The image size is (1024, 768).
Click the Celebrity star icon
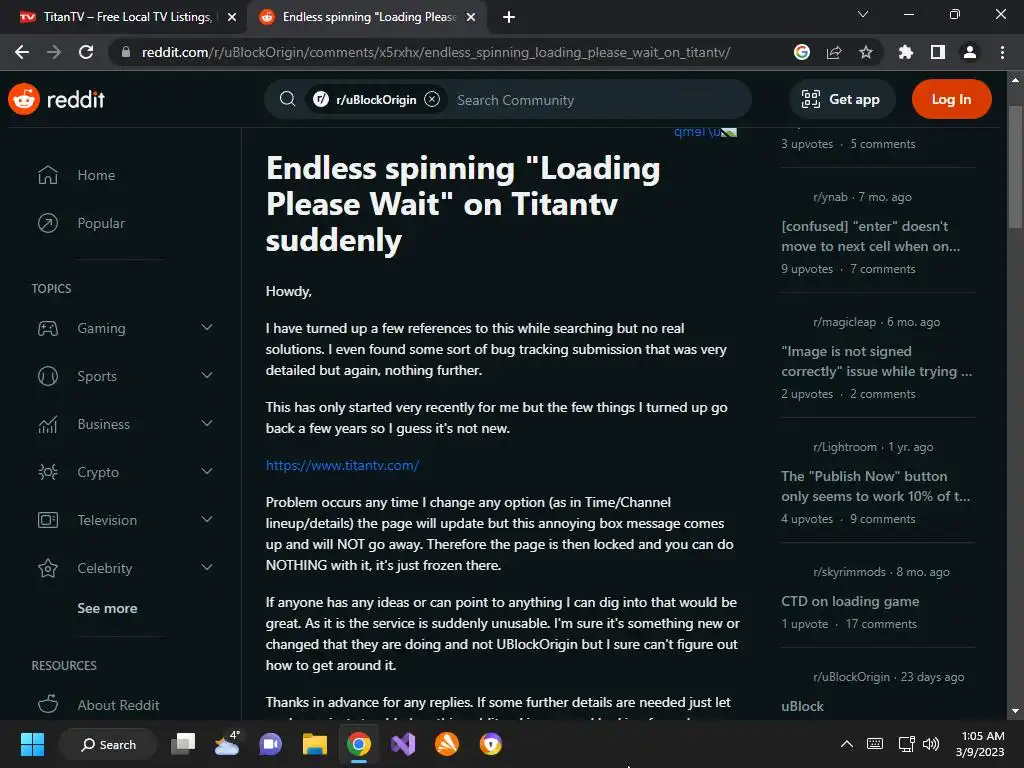48,568
